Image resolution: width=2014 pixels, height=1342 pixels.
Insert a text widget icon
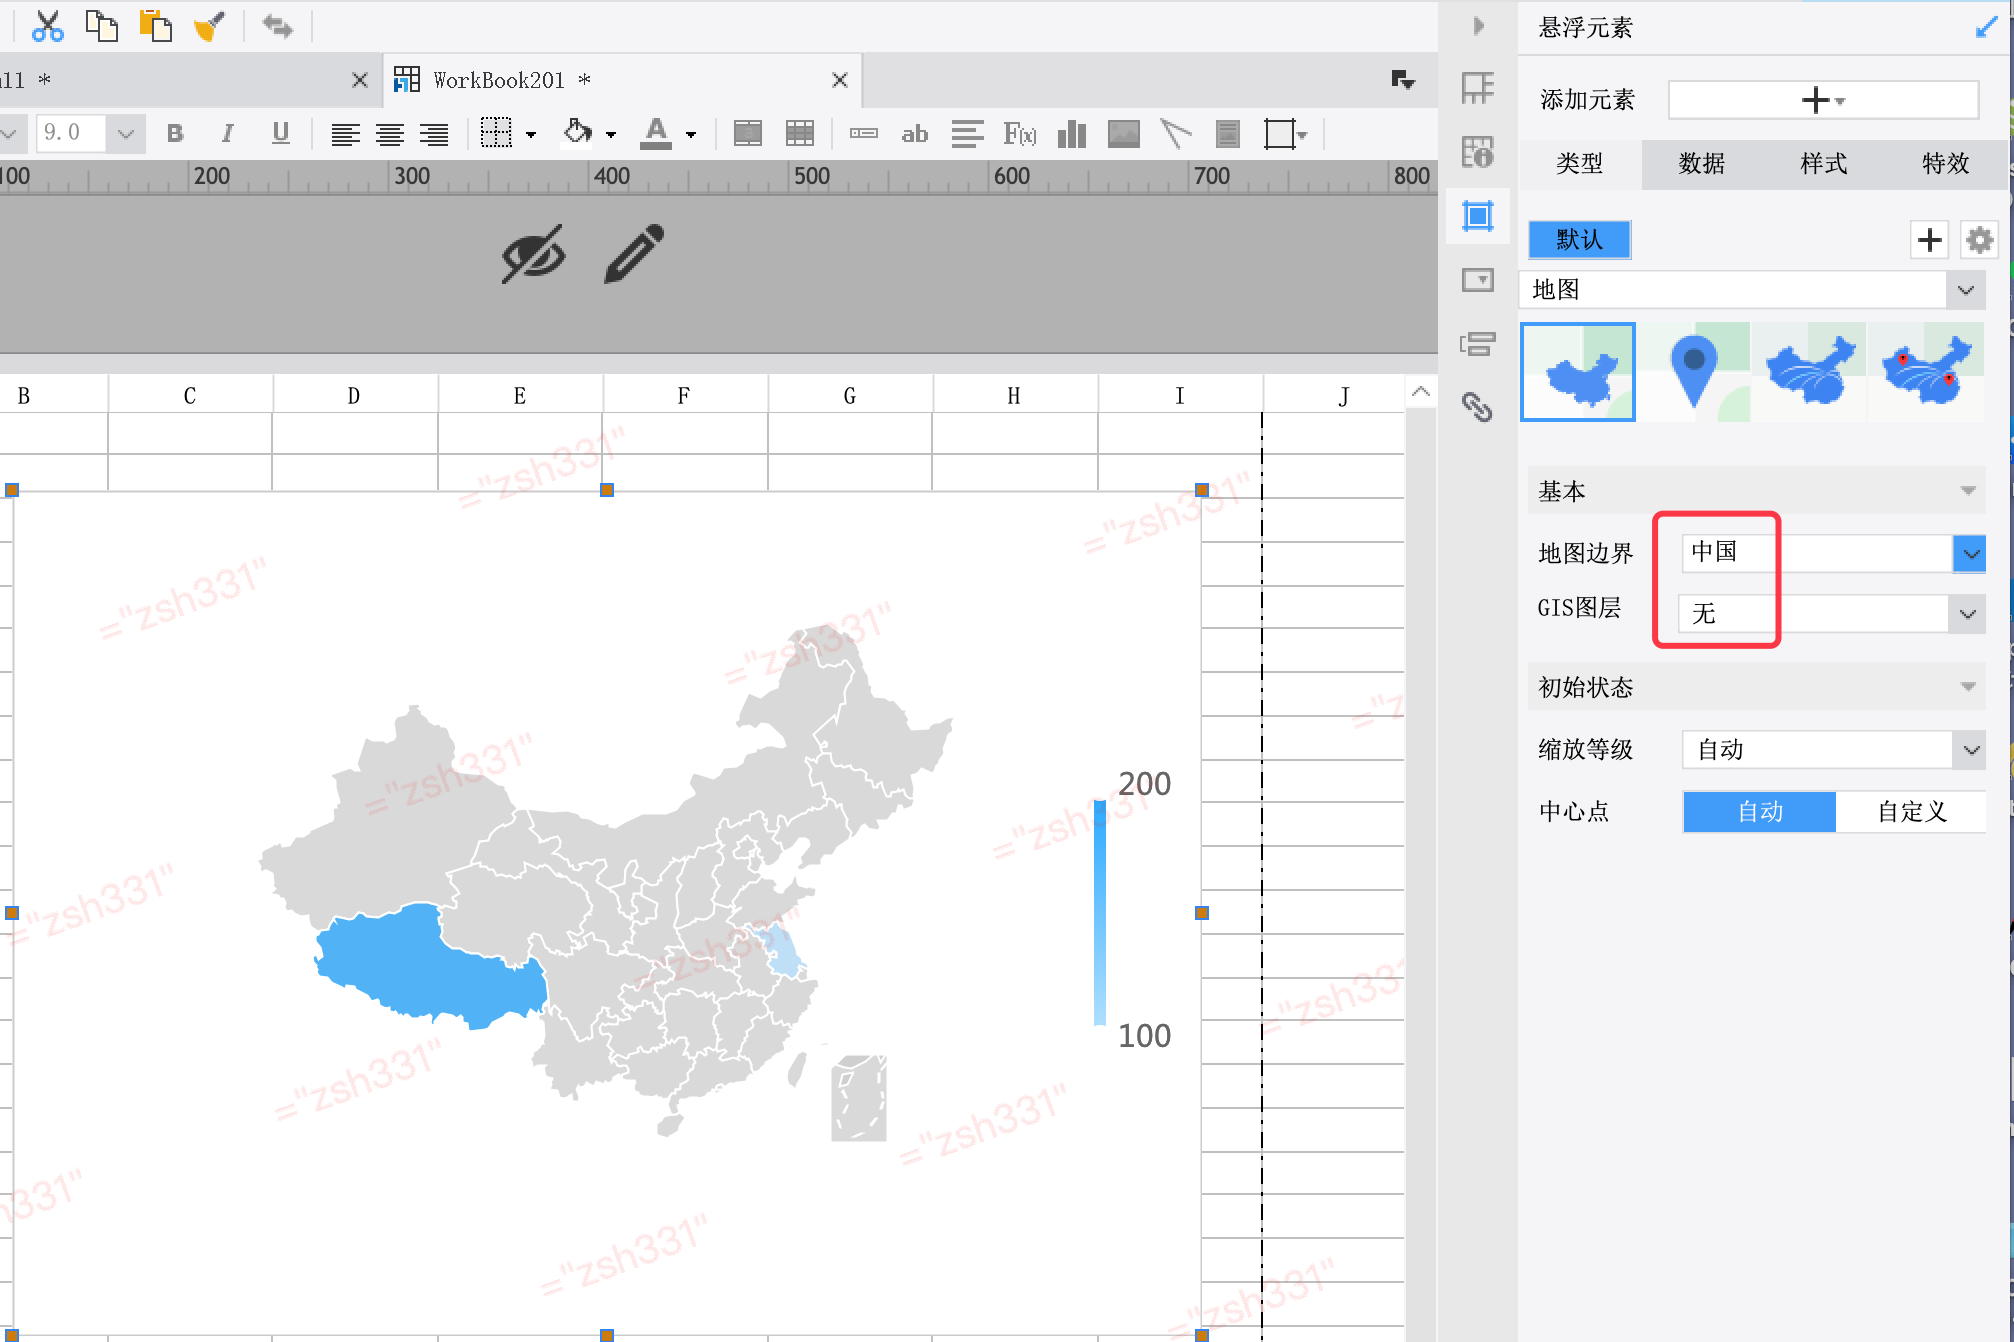tap(864, 134)
